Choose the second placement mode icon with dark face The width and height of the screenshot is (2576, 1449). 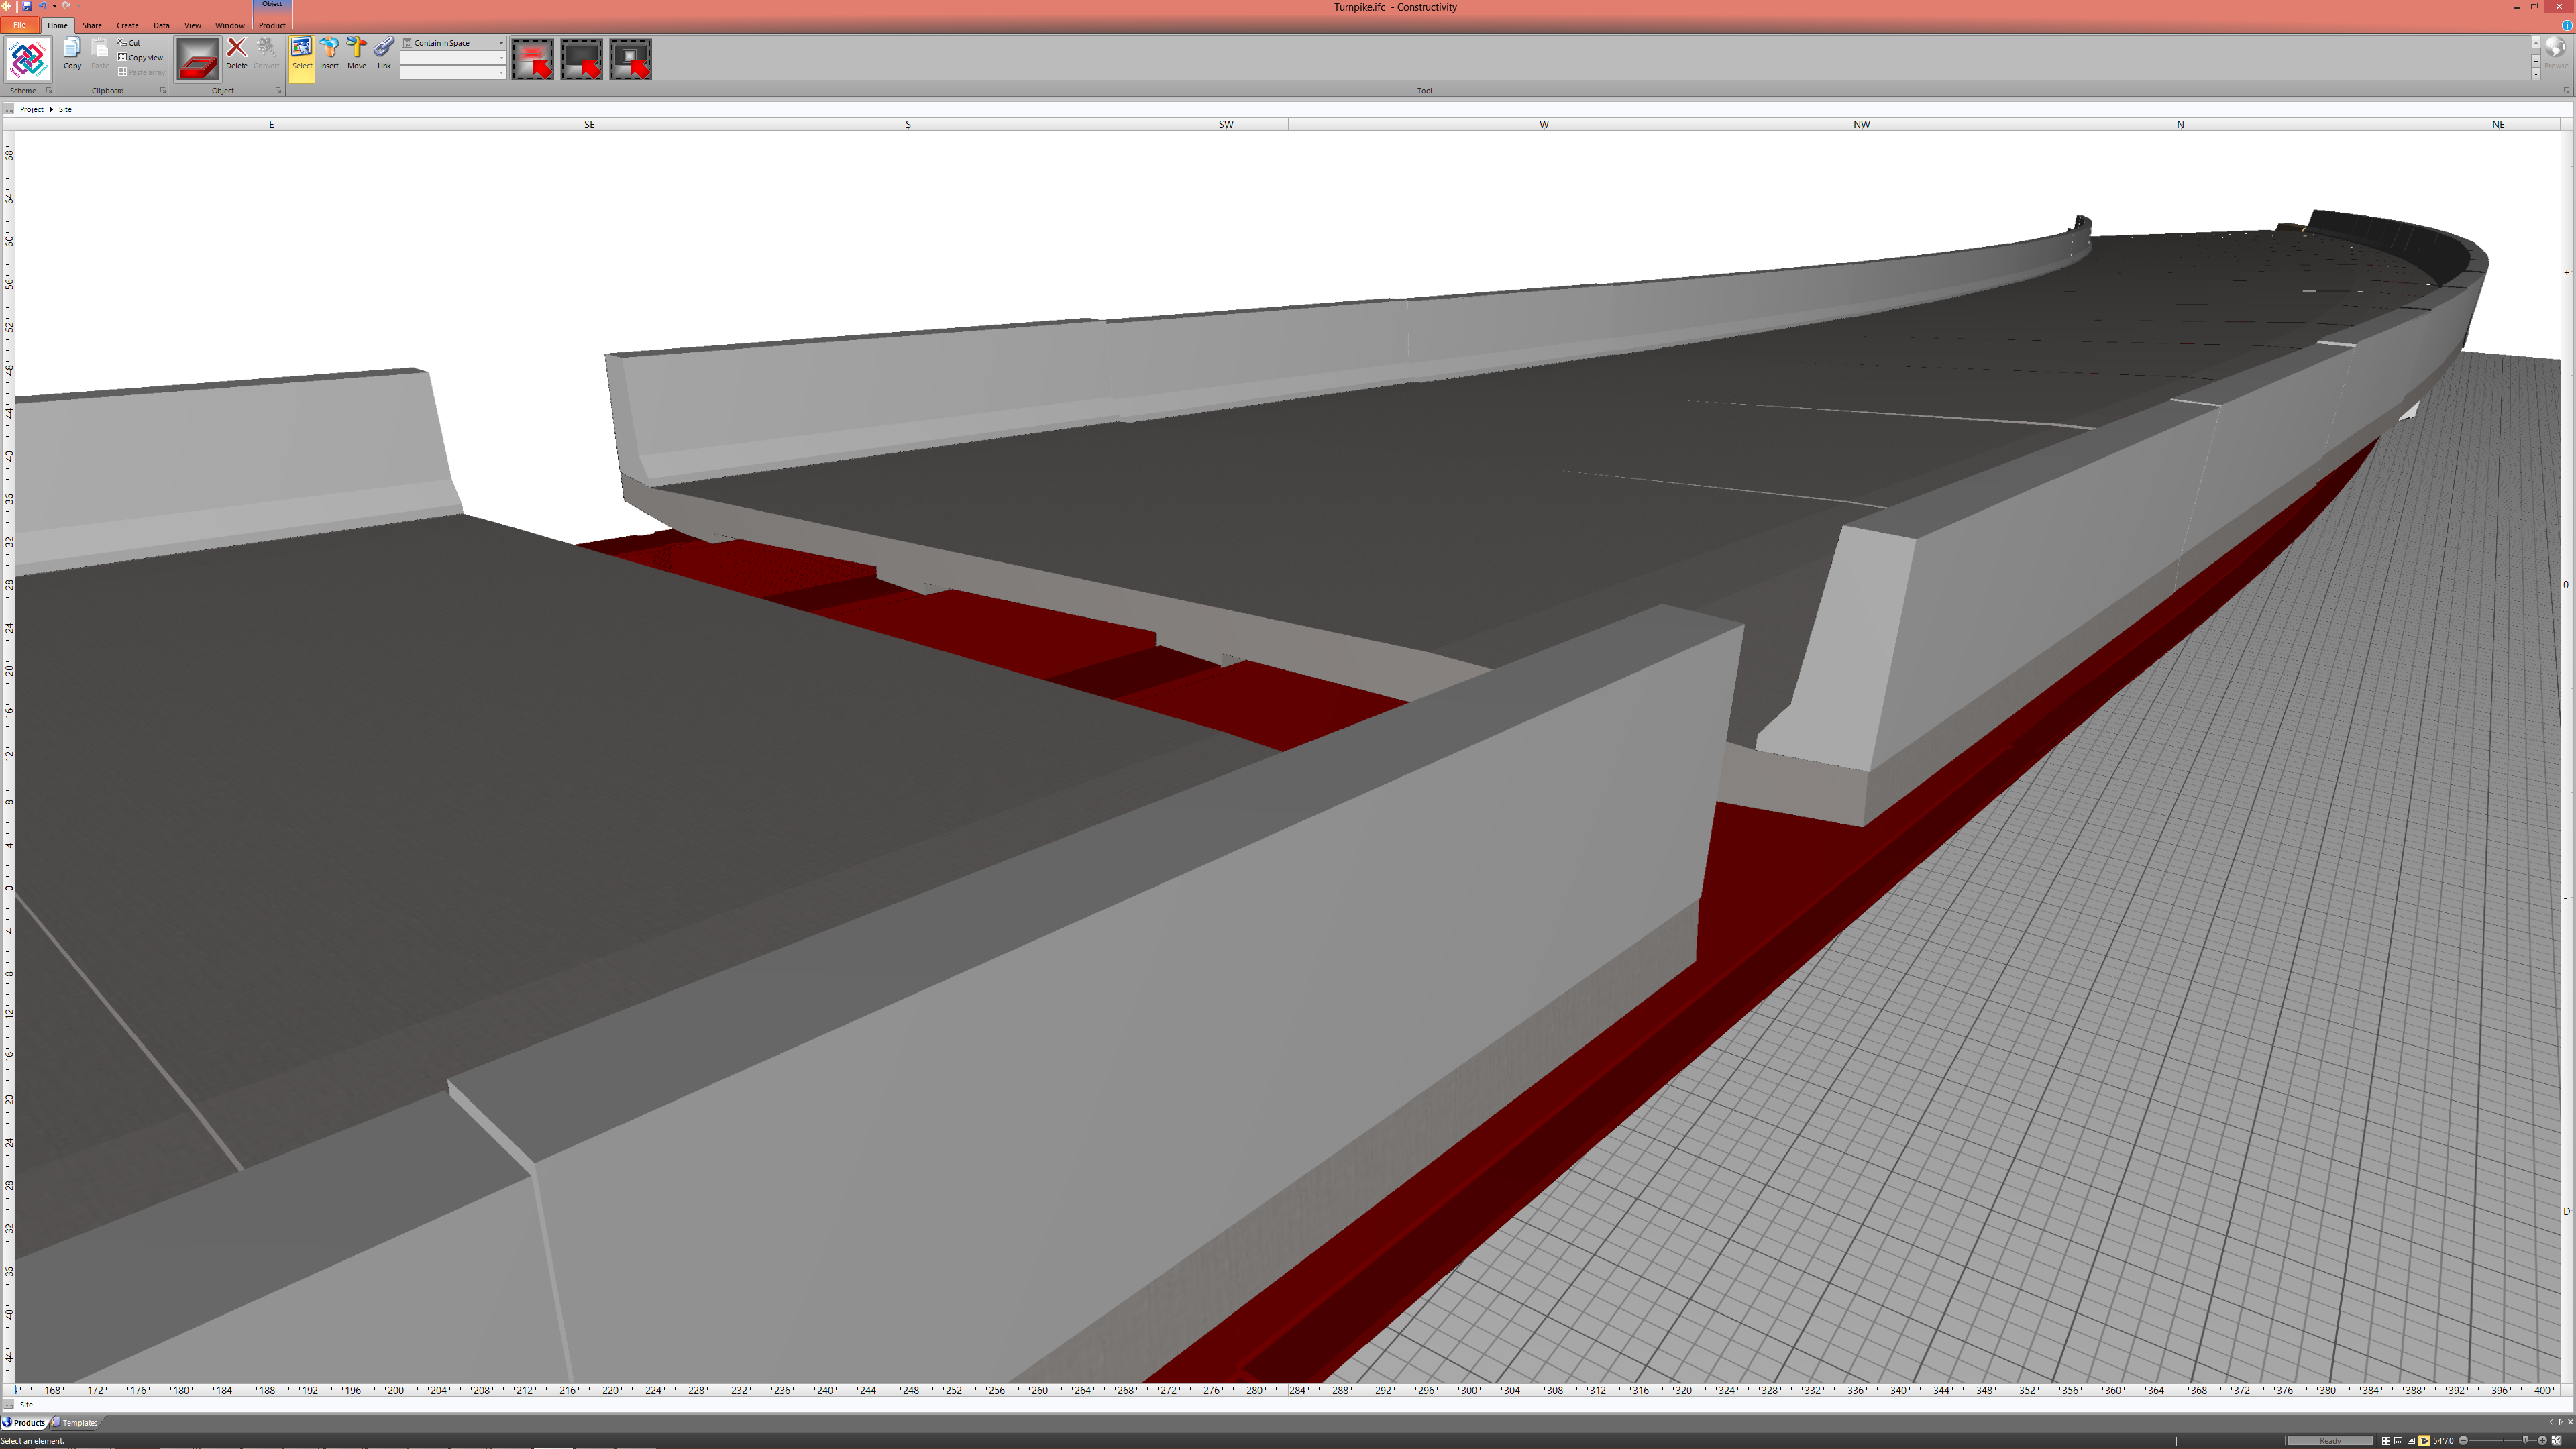pyautogui.click(x=581, y=59)
